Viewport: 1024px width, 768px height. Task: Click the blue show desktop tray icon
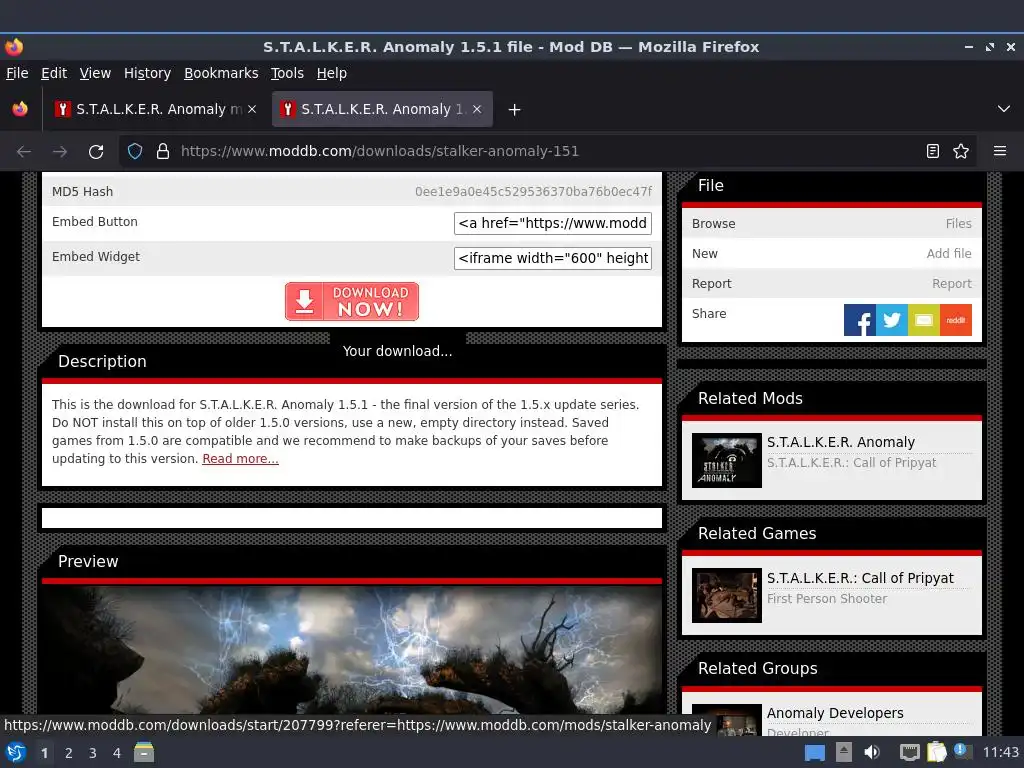(814, 753)
